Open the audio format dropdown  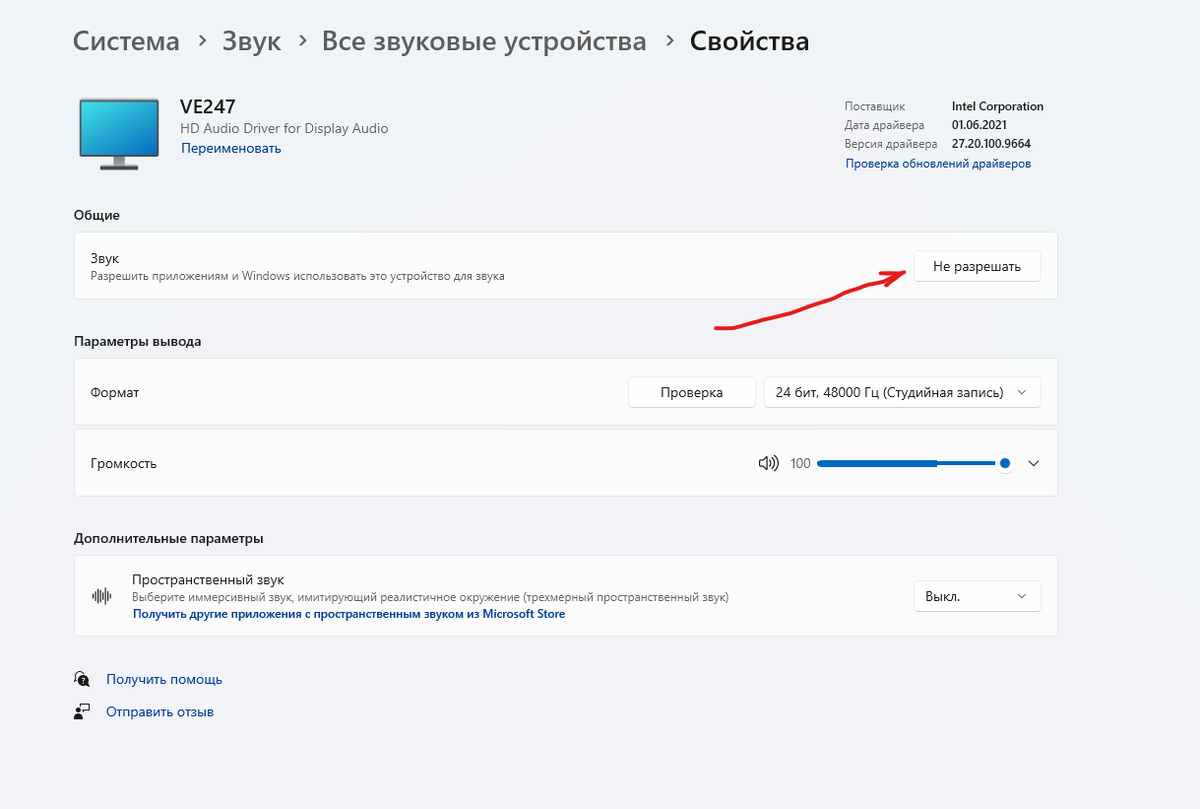(901, 391)
